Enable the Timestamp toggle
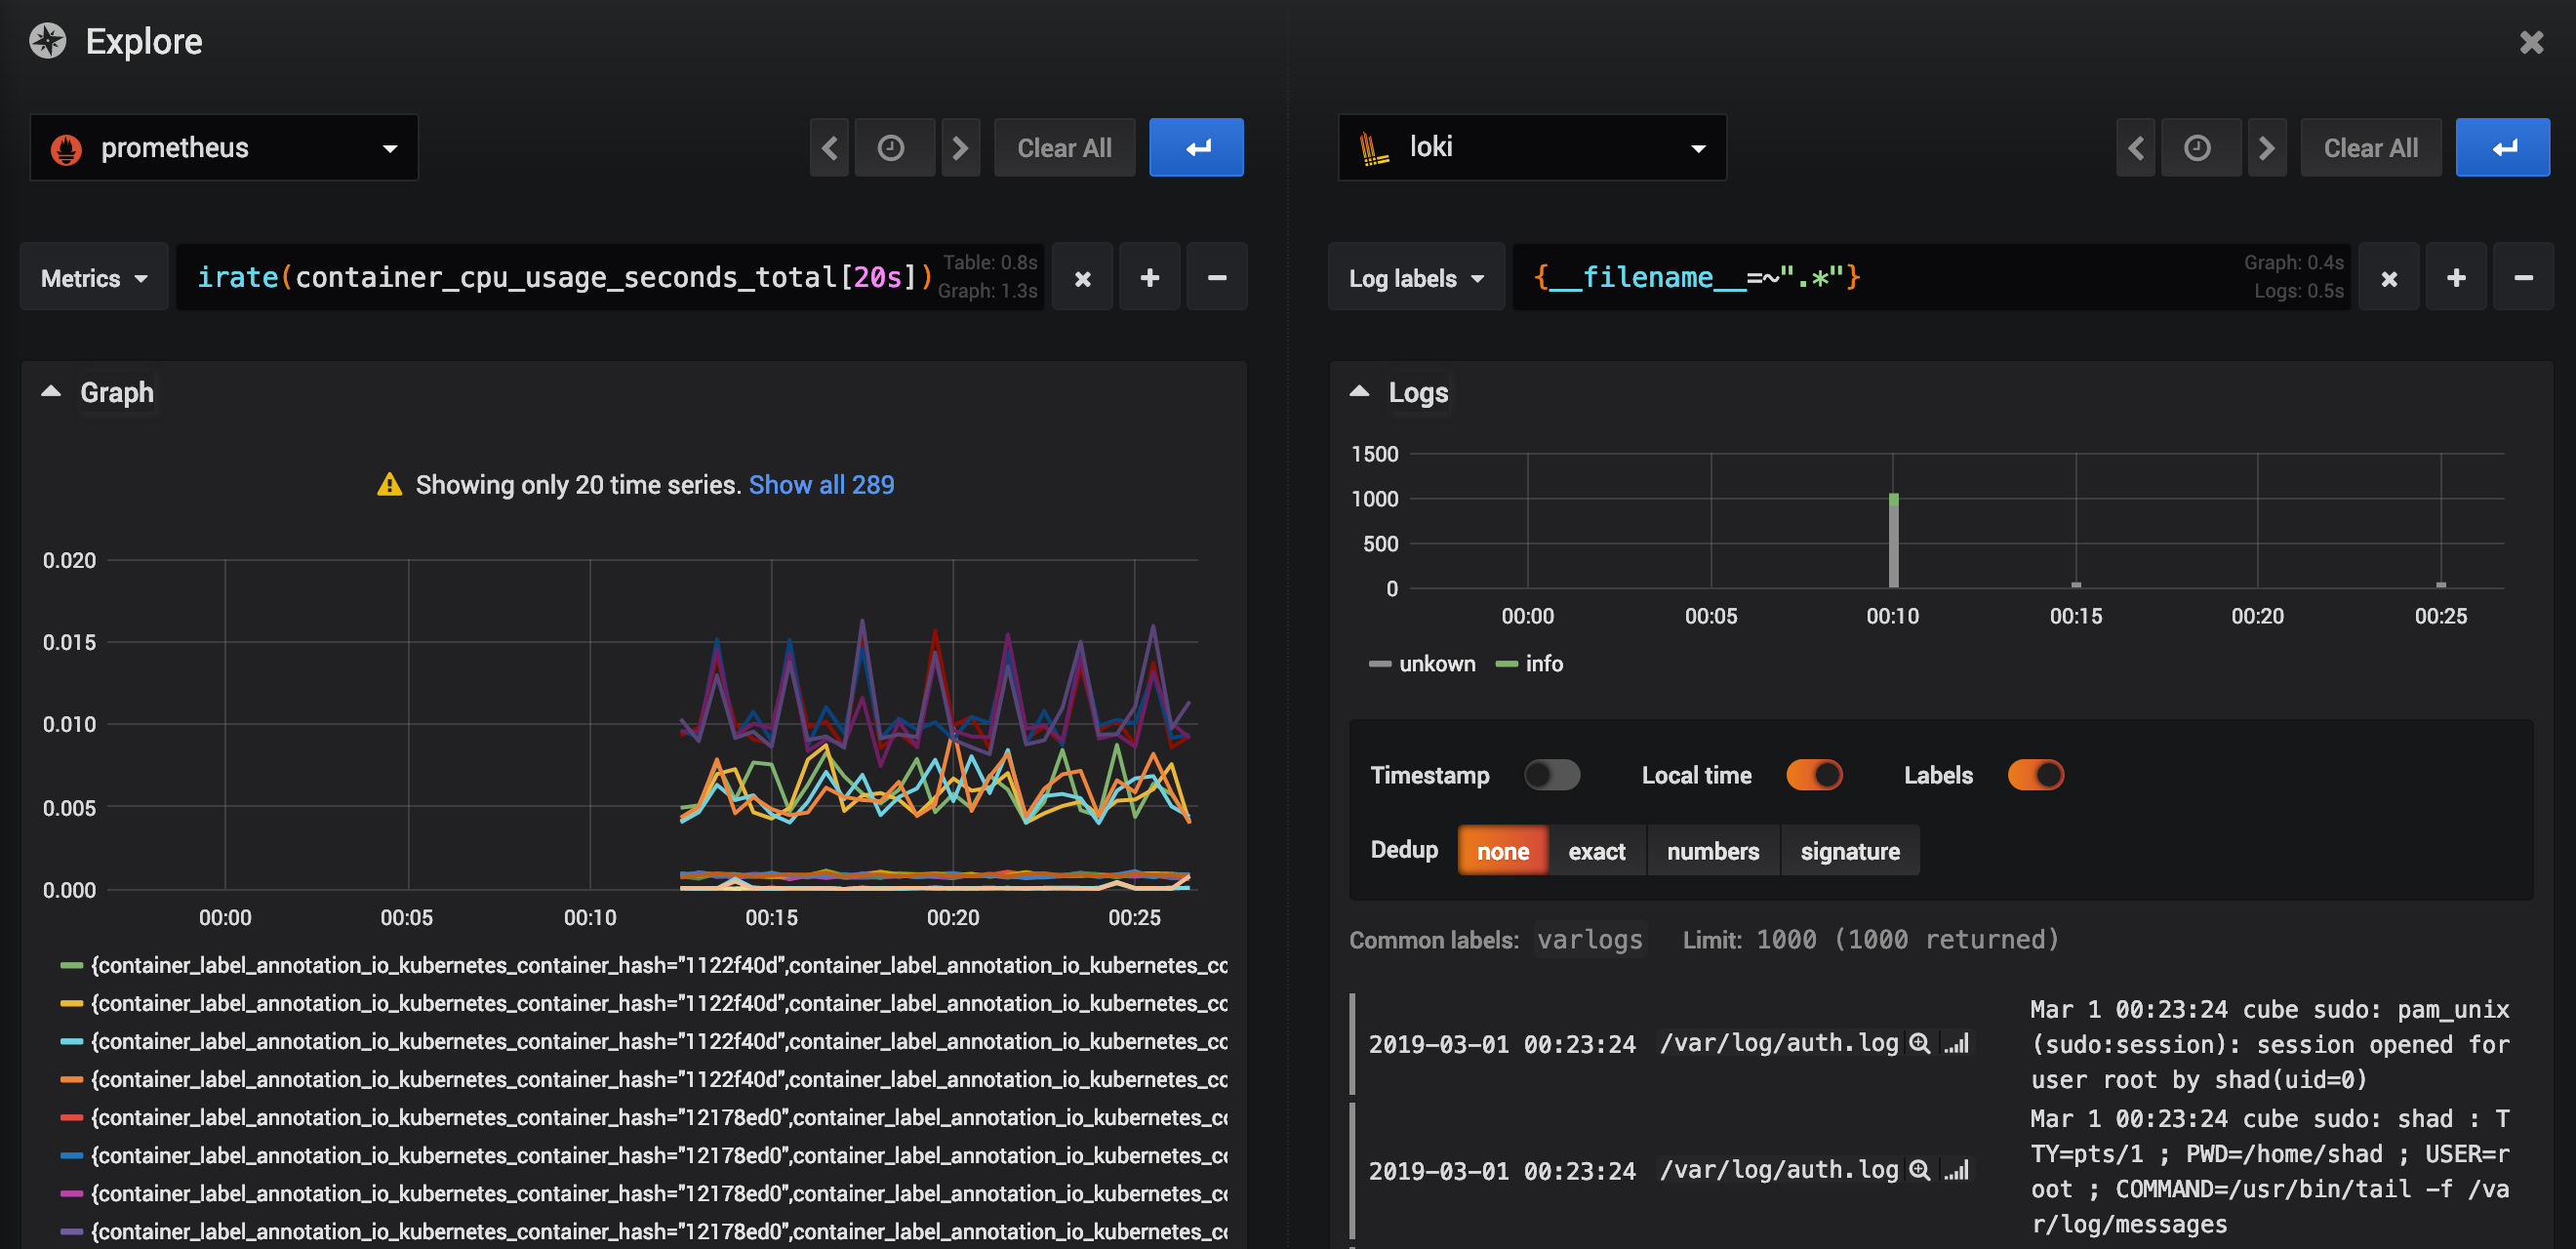The width and height of the screenshot is (2576, 1249). pyautogui.click(x=1551, y=775)
